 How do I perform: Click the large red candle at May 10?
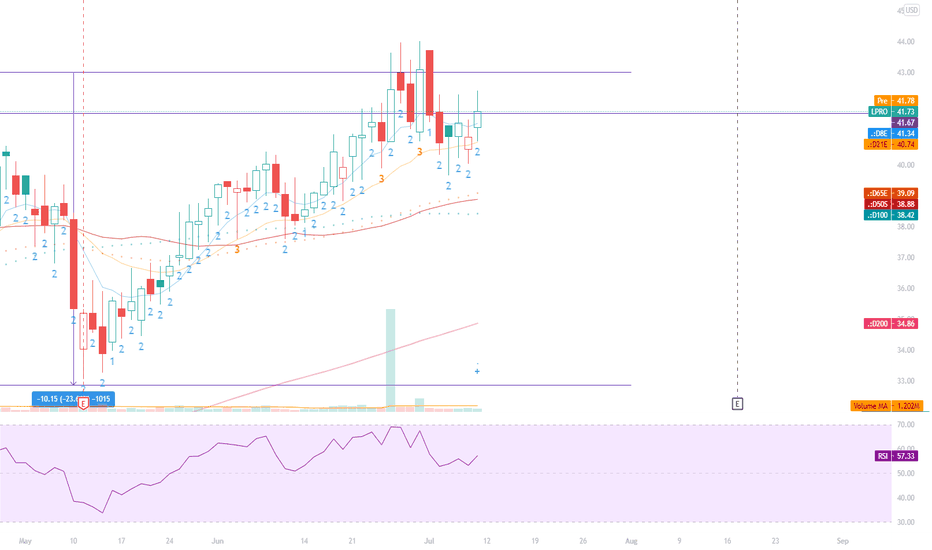(74, 264)
